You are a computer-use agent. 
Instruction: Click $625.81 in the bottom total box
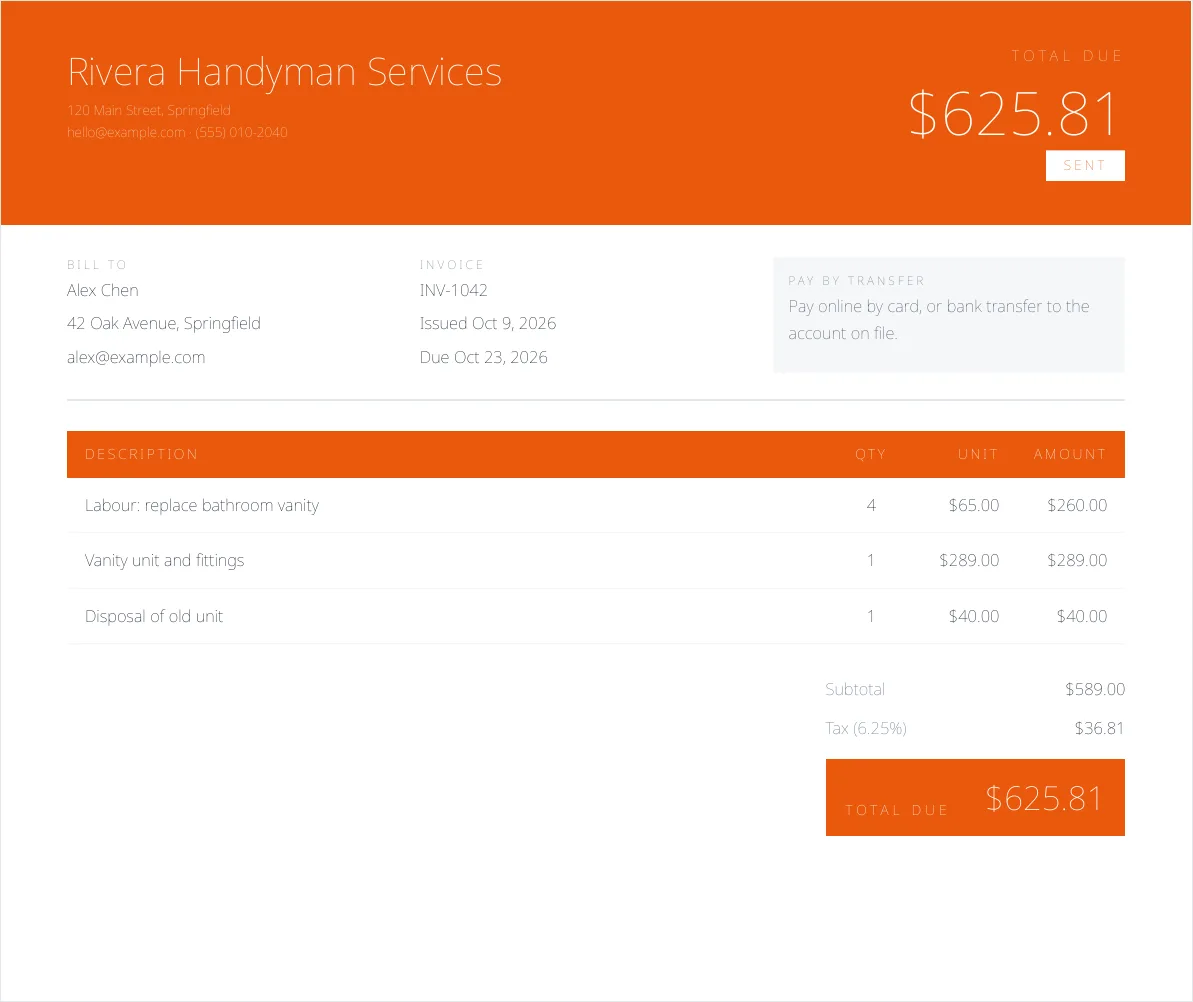[1044, 799]
